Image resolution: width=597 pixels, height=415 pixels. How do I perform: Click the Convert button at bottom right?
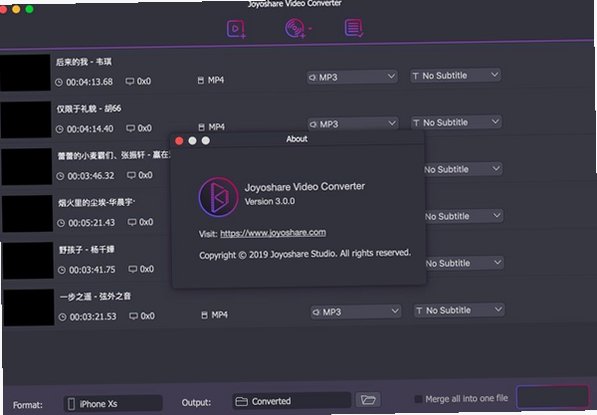(553, 397)
